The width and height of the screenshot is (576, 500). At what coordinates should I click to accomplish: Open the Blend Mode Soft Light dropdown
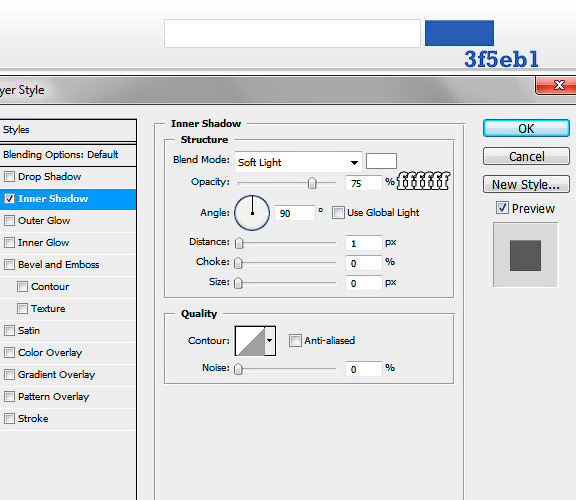point(298,162)
